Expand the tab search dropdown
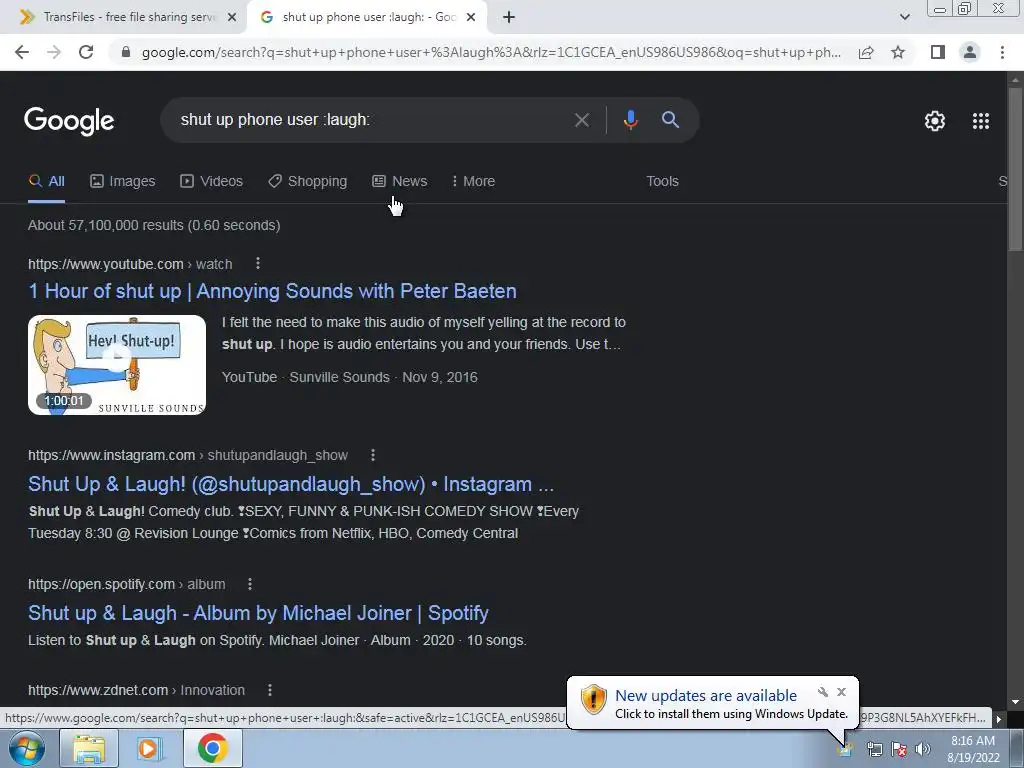Viewport: 1024px width, 768px height. point(904,18)
